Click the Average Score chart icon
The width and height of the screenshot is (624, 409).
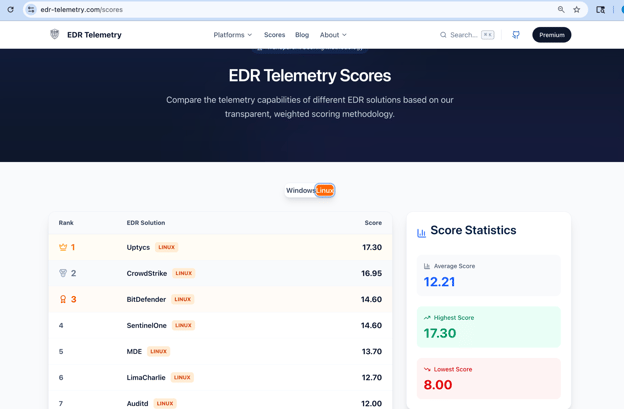(x=427, y=266)
